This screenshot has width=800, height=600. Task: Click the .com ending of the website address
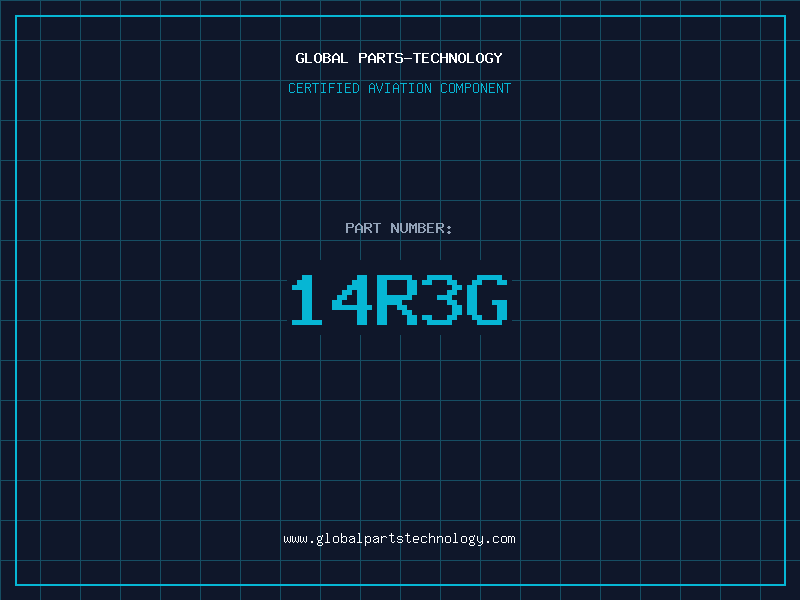point(500,539)
